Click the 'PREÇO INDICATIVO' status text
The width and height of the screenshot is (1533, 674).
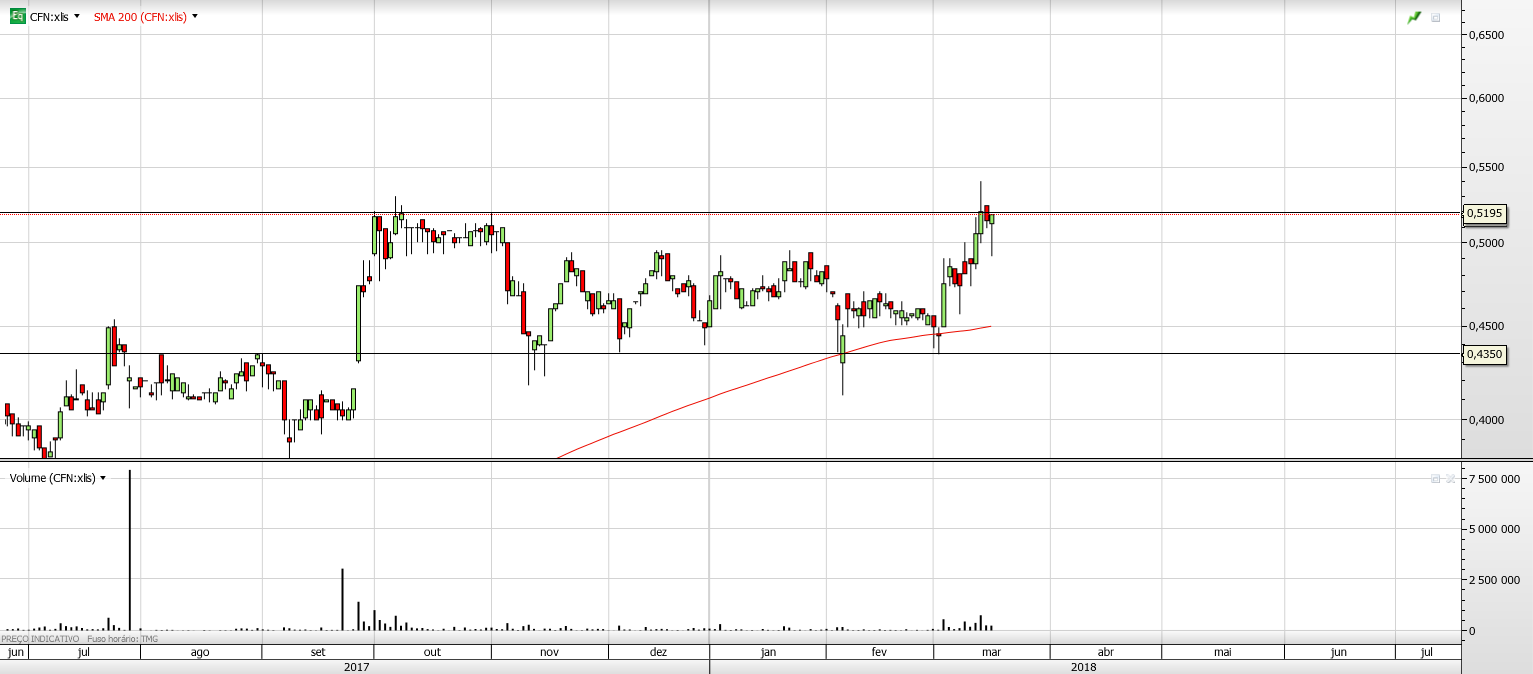tap(40, 638)
